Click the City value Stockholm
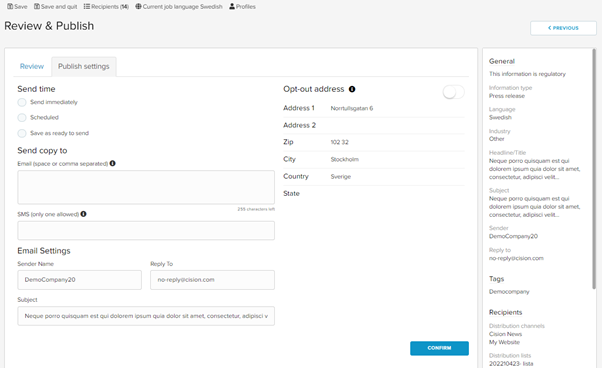The height and width of the screenshot is (368, 602). pyautogui.click(x=344, y=159)
